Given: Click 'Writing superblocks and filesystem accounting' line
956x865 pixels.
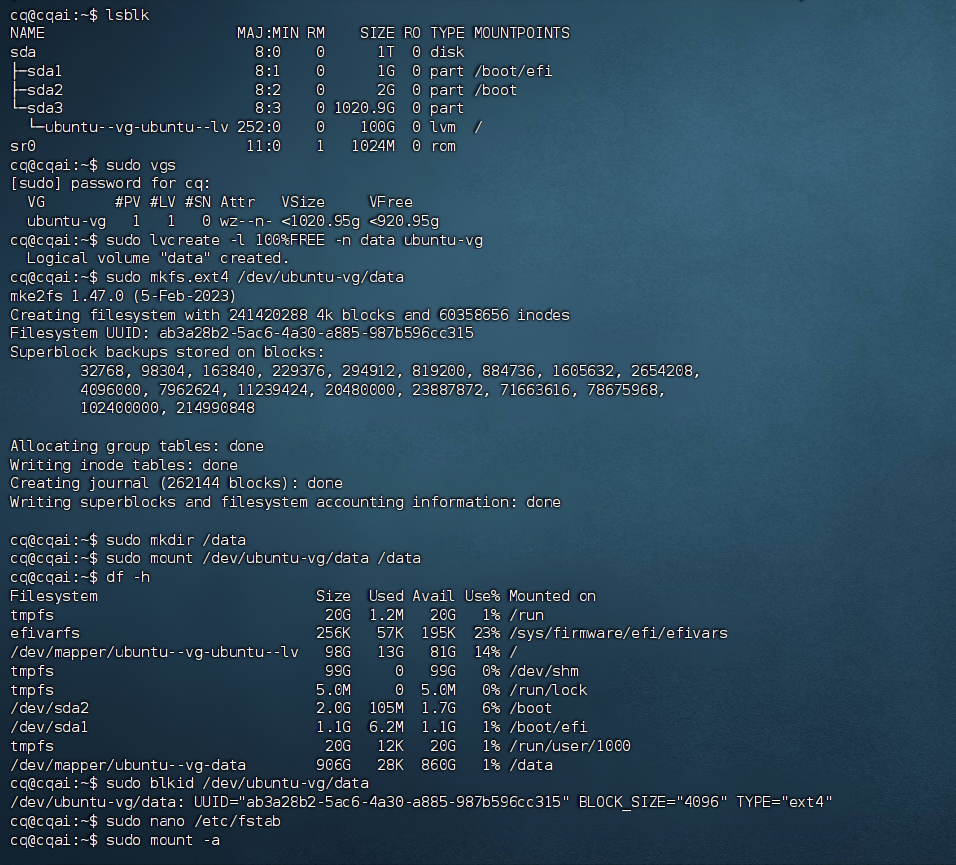Looking at the screenshot, I should [x=285, y=502].
